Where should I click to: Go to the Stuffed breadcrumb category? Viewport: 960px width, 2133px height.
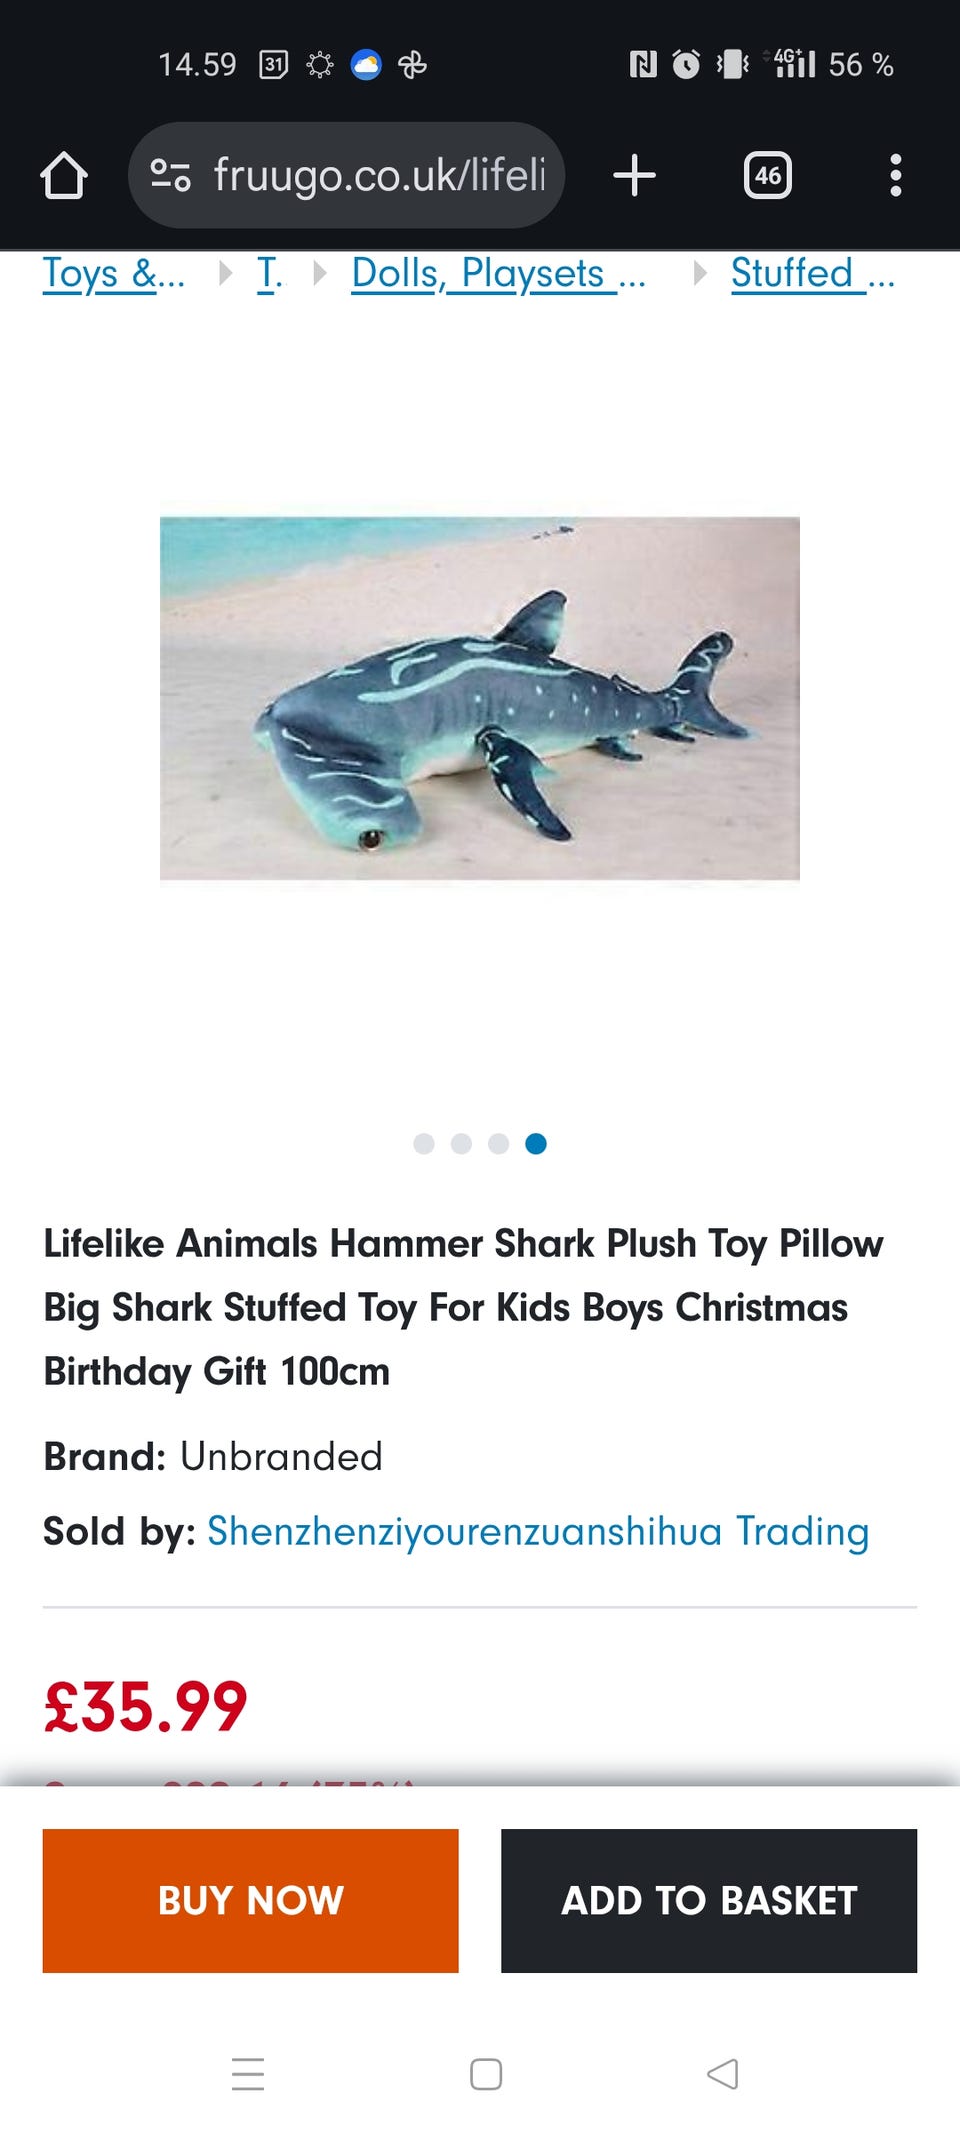tap(812, 274)
